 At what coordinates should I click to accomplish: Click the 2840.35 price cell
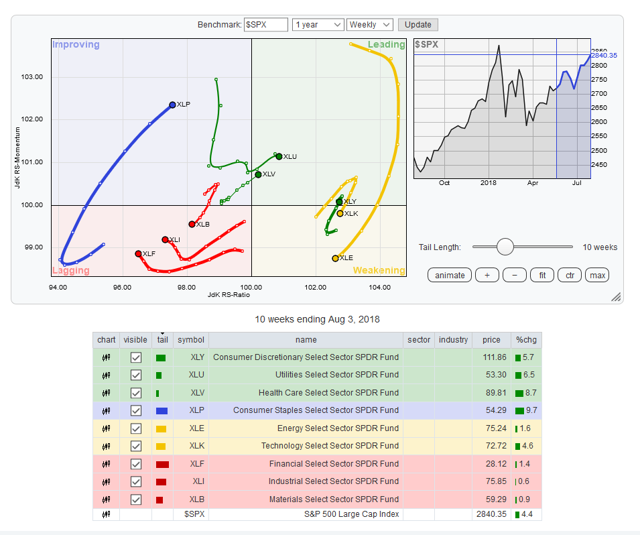[491, 514]
